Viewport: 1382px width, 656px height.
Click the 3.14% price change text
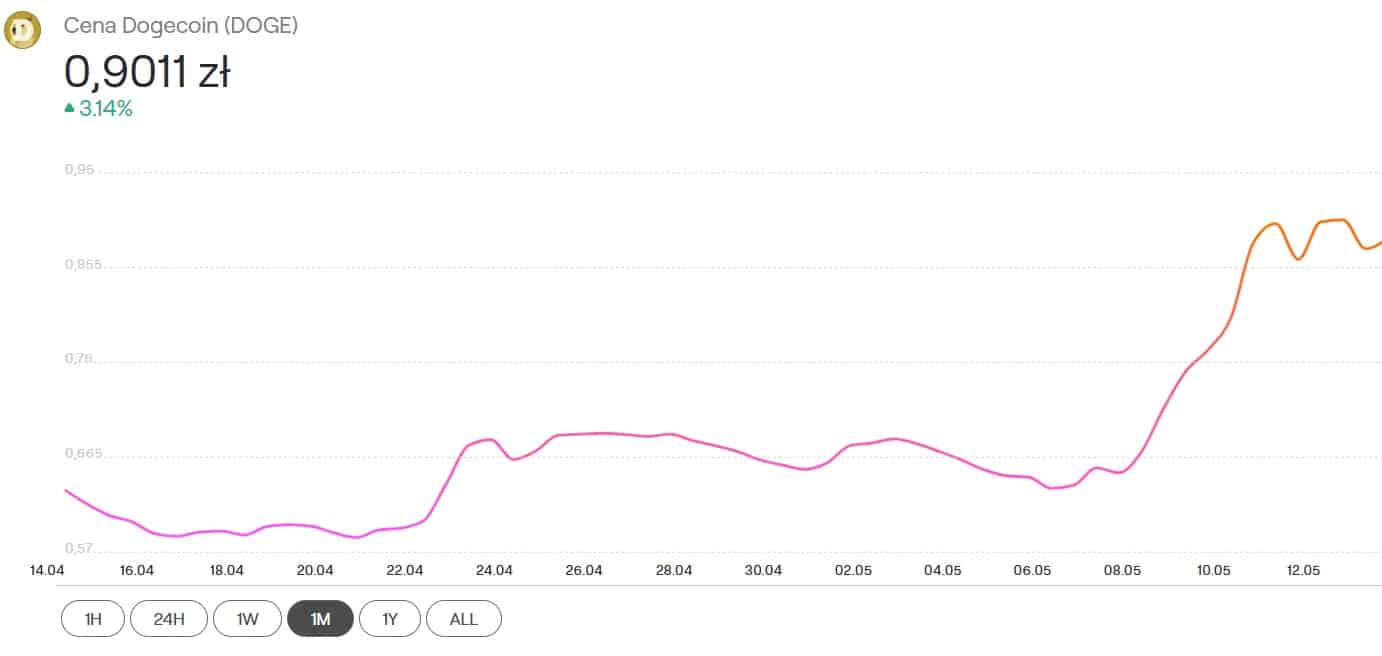(x=106, y=109)
